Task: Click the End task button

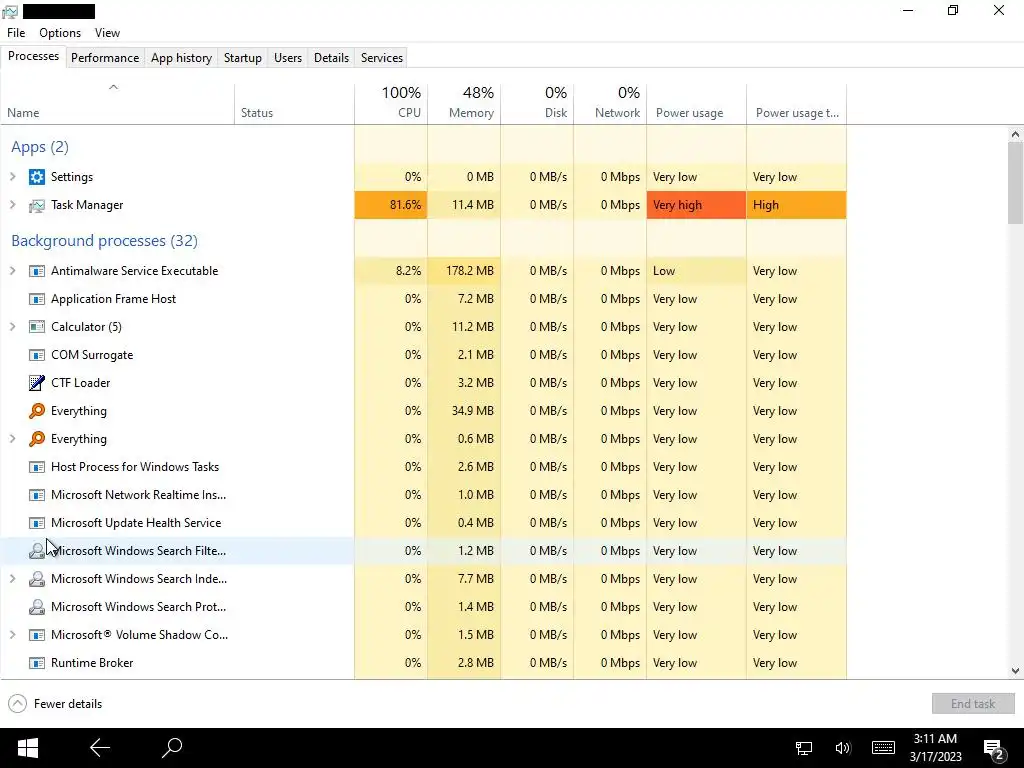Action: point(973,703)
